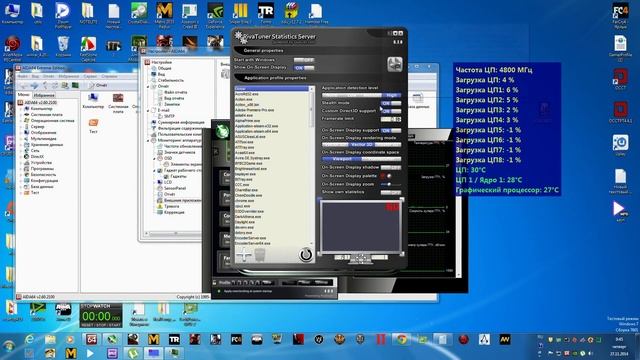
Task: Switch to the Меню tab in the AIDA64 sidebar
Action: pyautogui.click(x=23, y=95)
